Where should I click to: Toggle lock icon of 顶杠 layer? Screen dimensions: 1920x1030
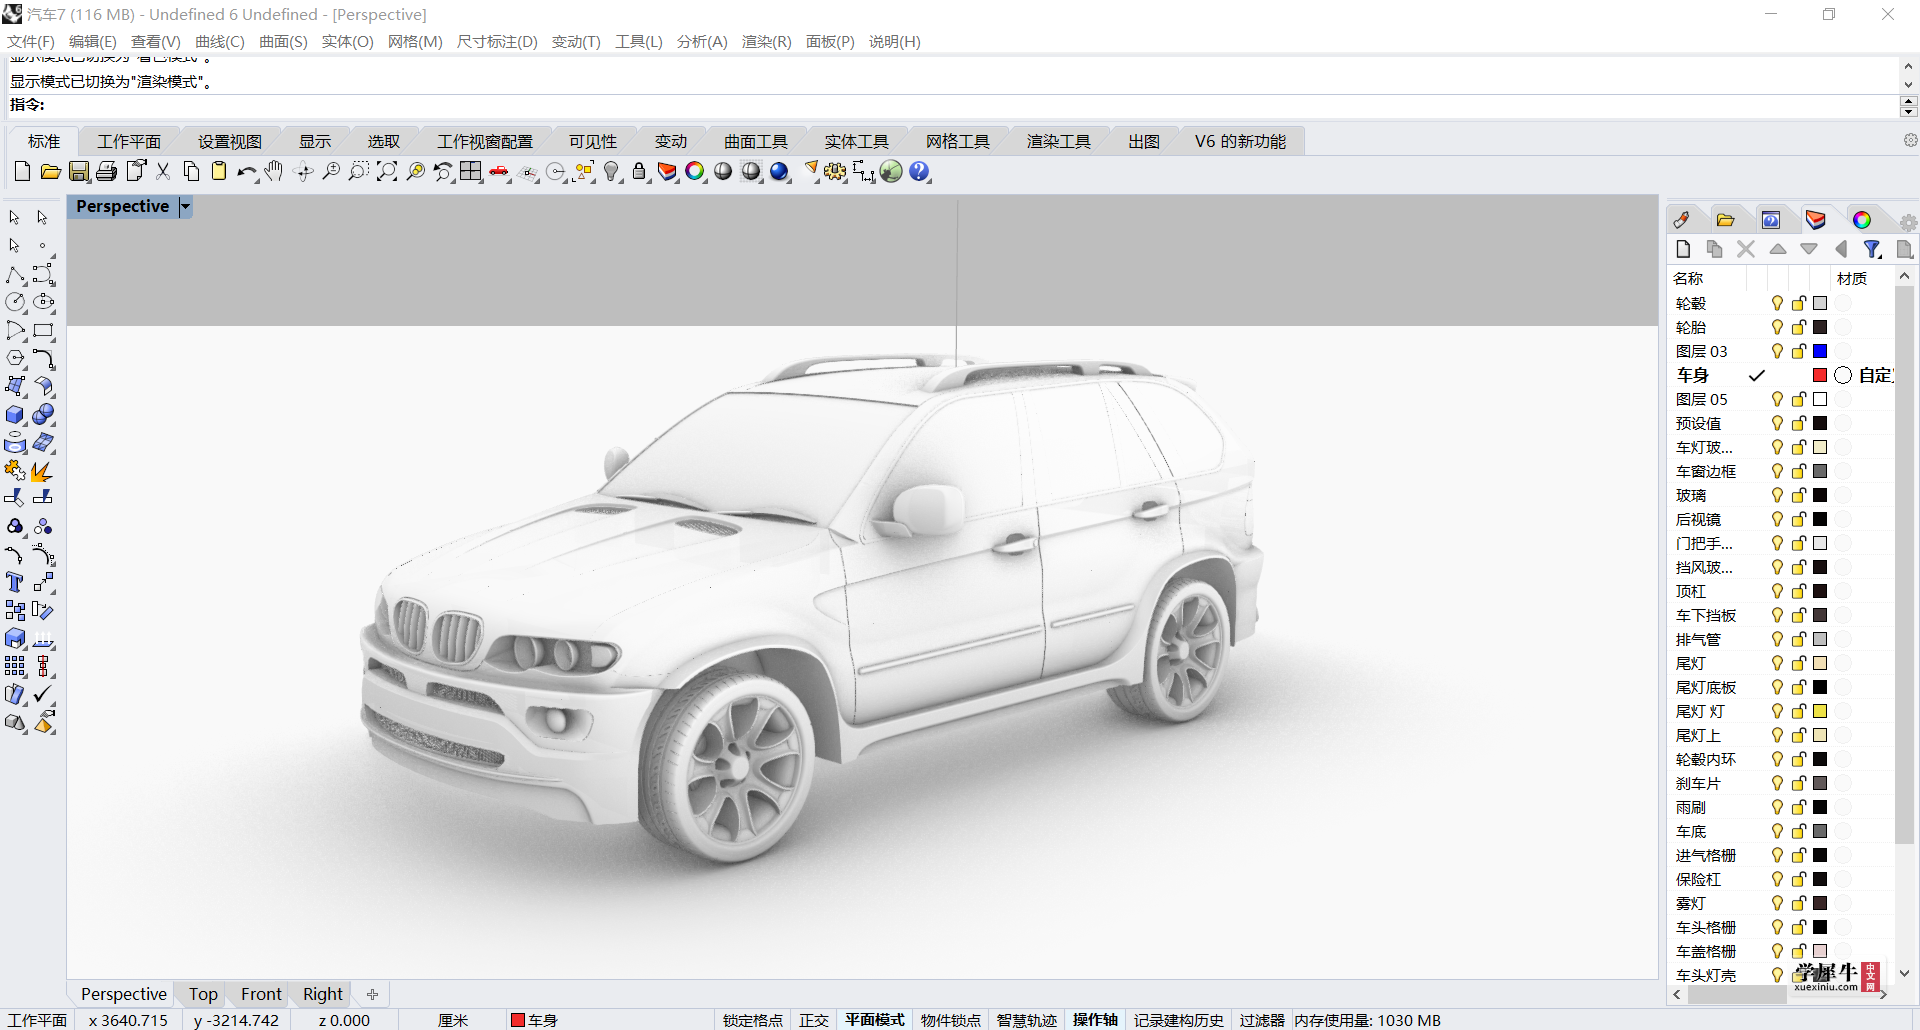point(1799,591)
